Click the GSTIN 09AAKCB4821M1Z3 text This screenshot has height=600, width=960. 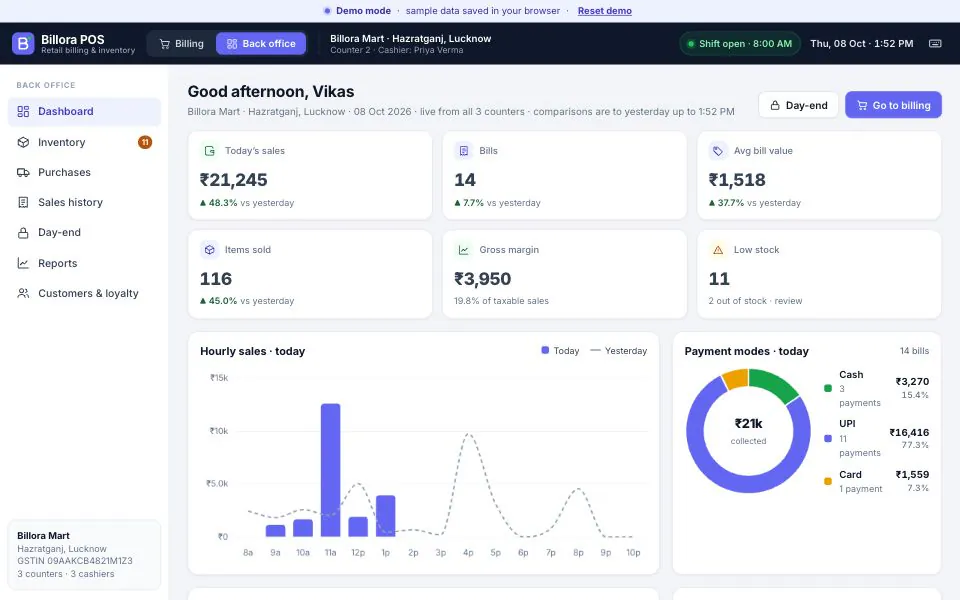click(x=75, y=561)
